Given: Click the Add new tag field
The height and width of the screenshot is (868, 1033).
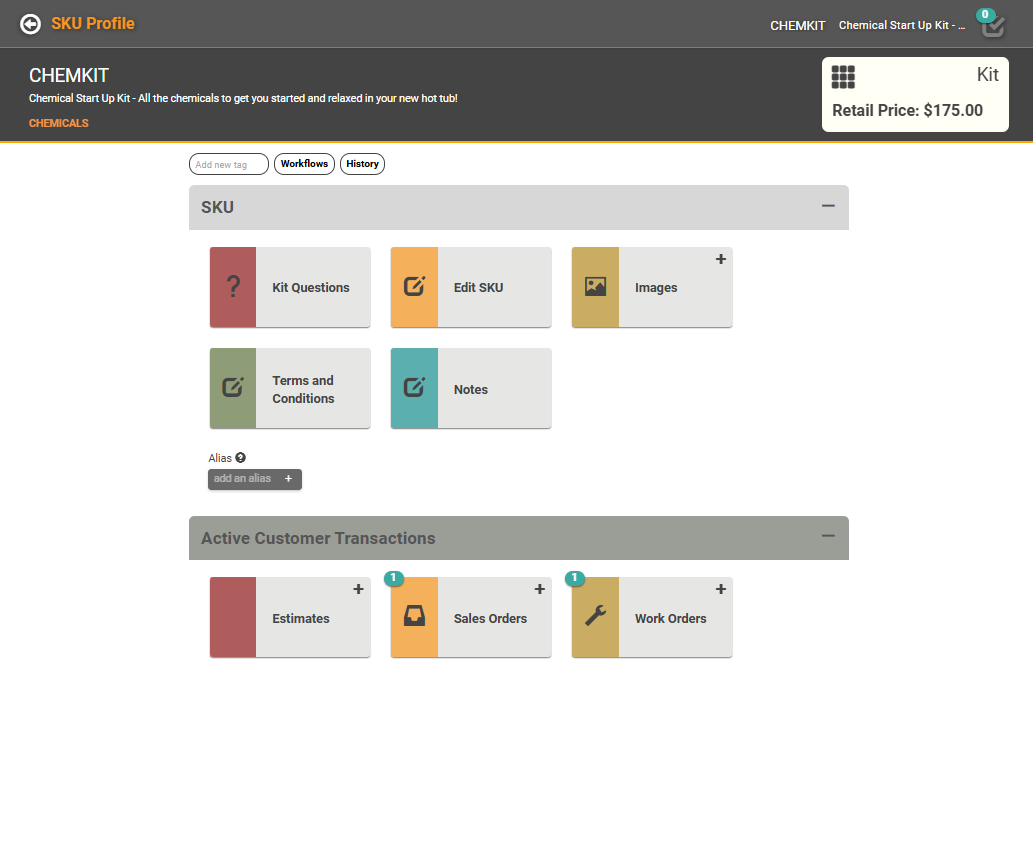Looking at the screenshot, I should pyautogui.click(x=229, y=165).
